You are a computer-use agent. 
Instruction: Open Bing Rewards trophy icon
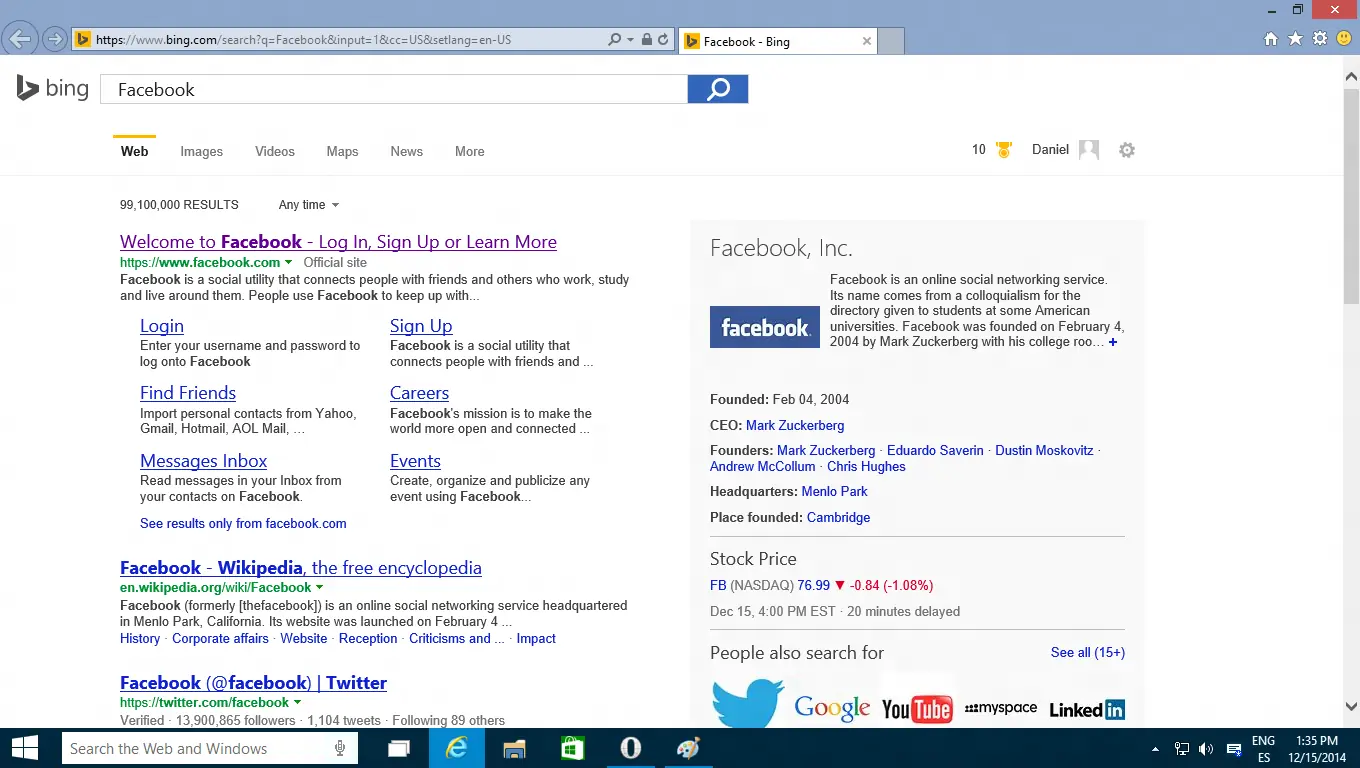coord(1003,149)
